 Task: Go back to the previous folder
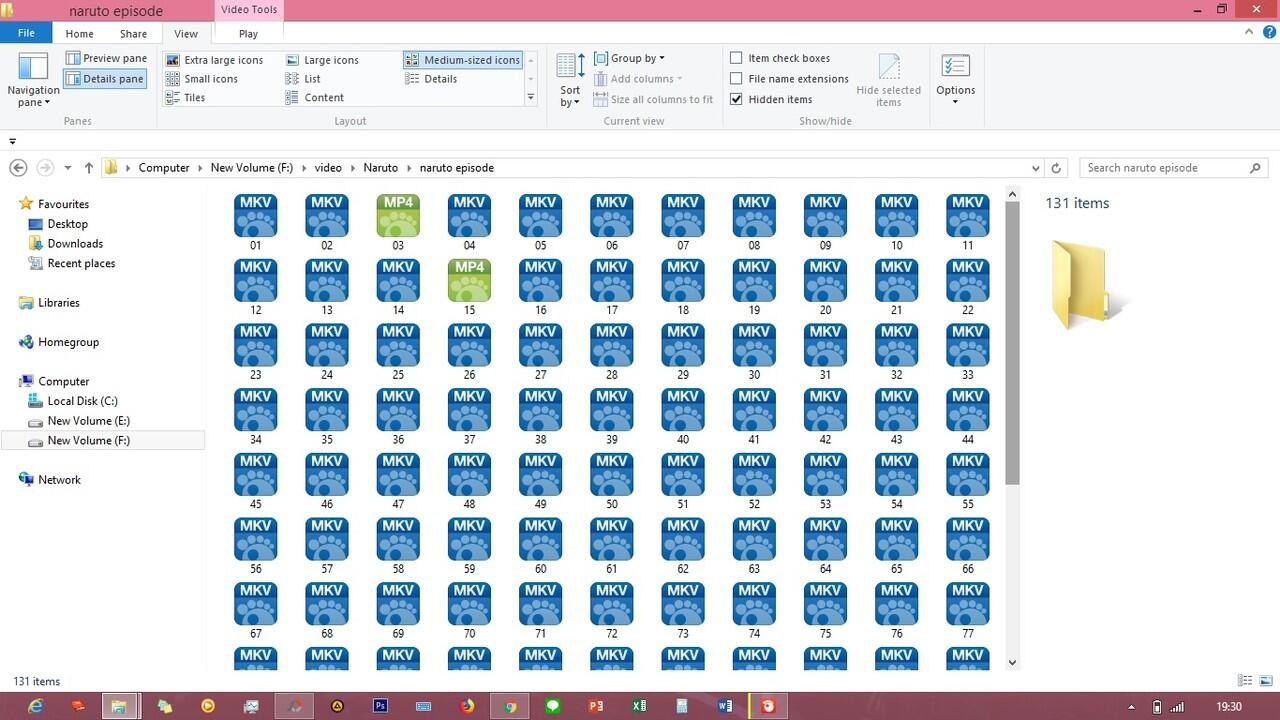pos(18,168)
